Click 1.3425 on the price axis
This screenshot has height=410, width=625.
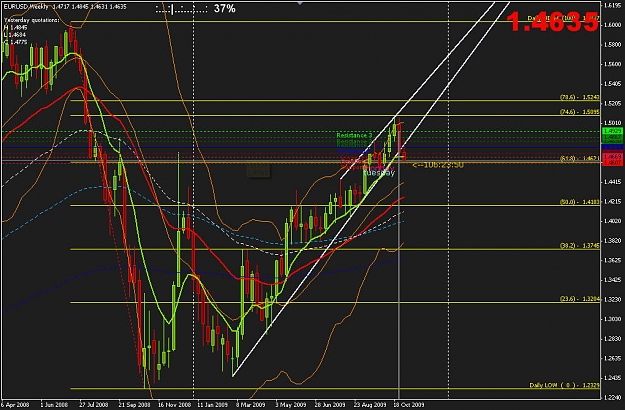(x=614, y=280)
